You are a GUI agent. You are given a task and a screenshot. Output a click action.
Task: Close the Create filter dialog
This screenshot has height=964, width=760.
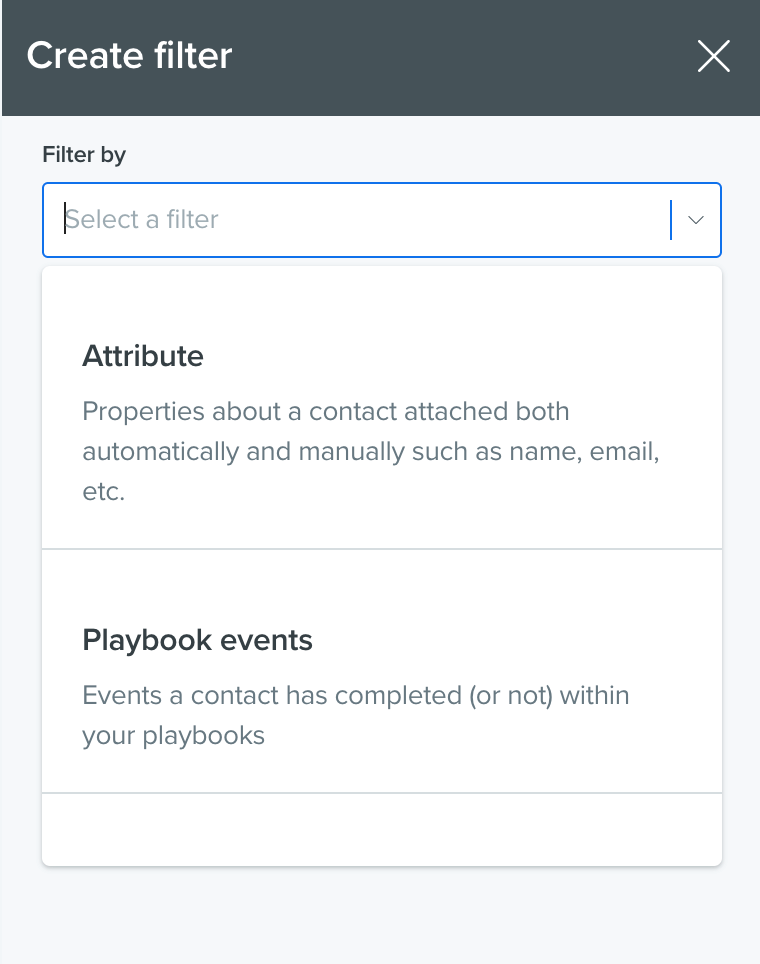coord(713,56)
